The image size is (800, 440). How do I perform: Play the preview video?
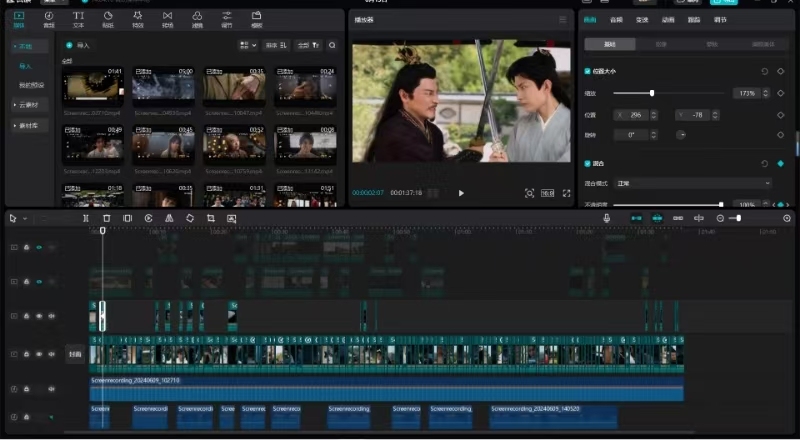tap(461, 193)
